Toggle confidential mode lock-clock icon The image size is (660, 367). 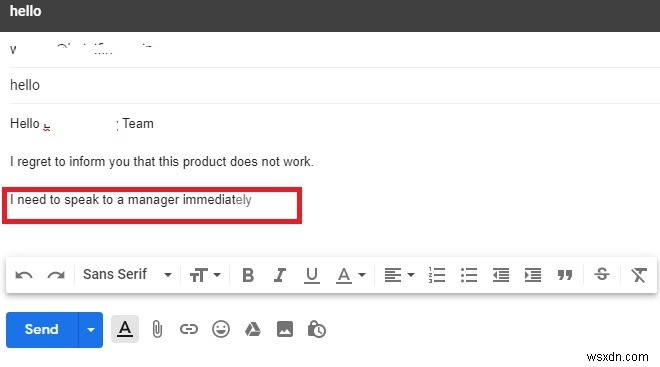coord(317,329)
